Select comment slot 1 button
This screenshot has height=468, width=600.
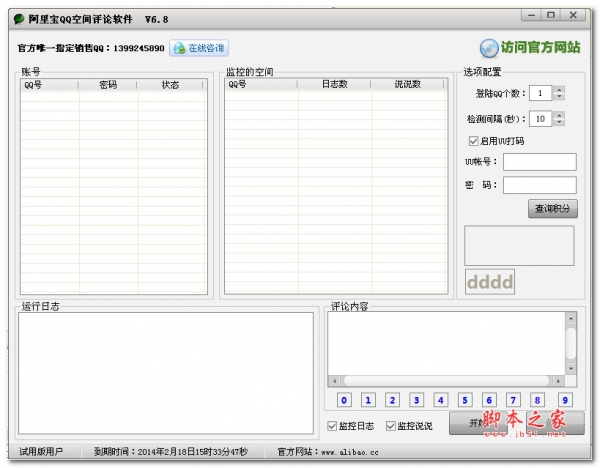click(x=368, y=400)
